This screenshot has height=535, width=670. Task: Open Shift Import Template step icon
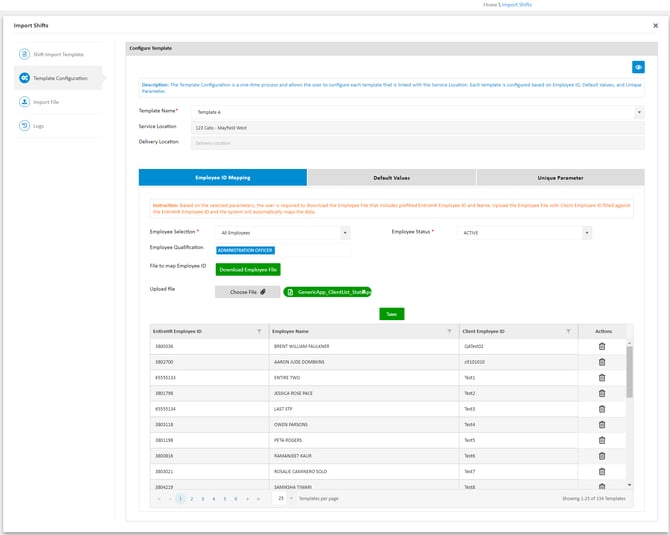click(24, 54)
